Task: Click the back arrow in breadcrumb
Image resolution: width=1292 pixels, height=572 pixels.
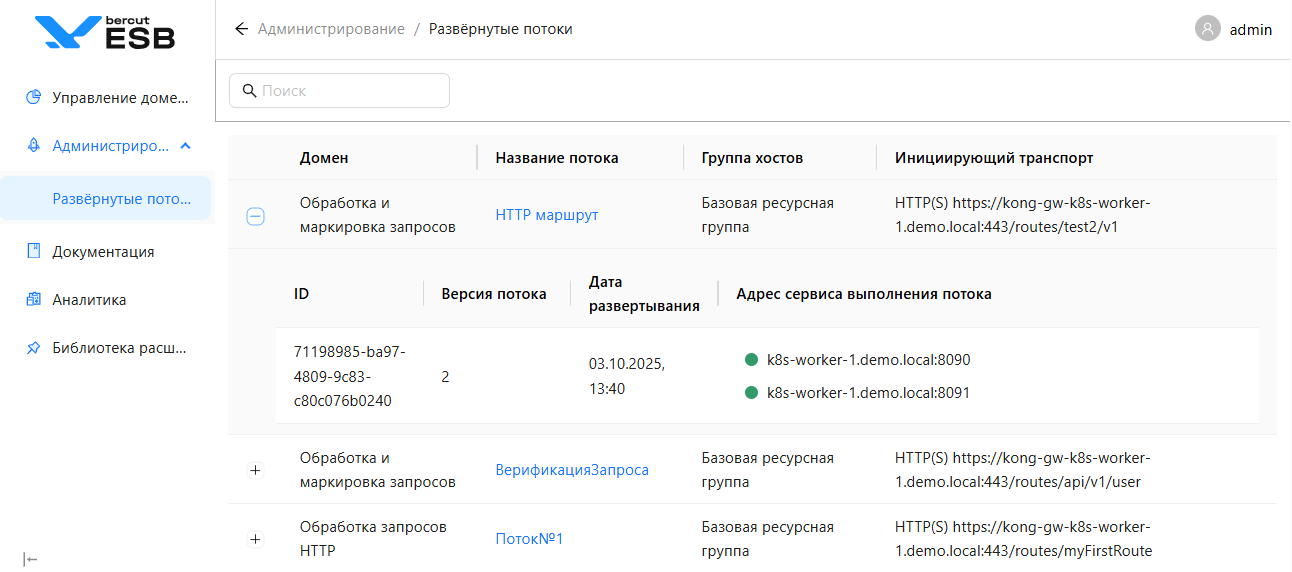Action: click(241, 29)
